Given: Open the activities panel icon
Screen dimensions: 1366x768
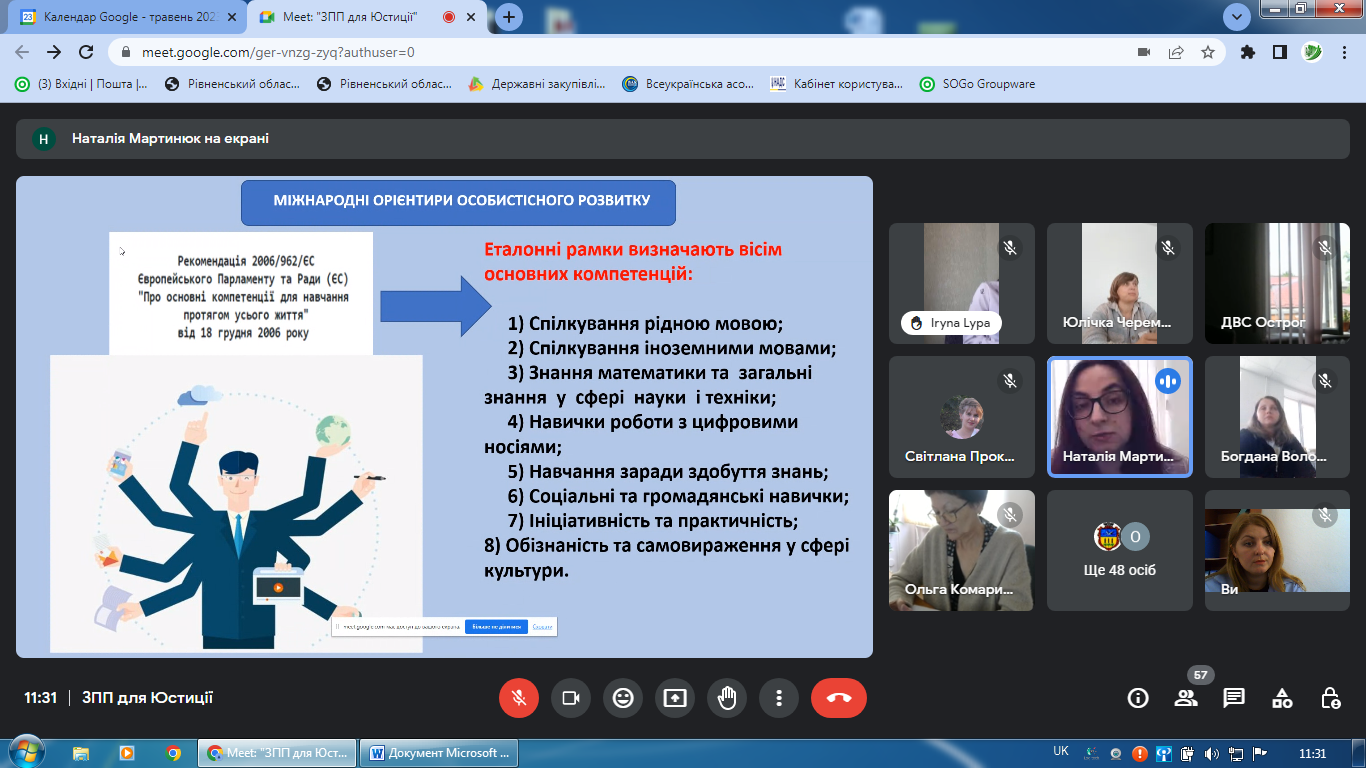Looking at the screenshot, I should [1282, 698].
